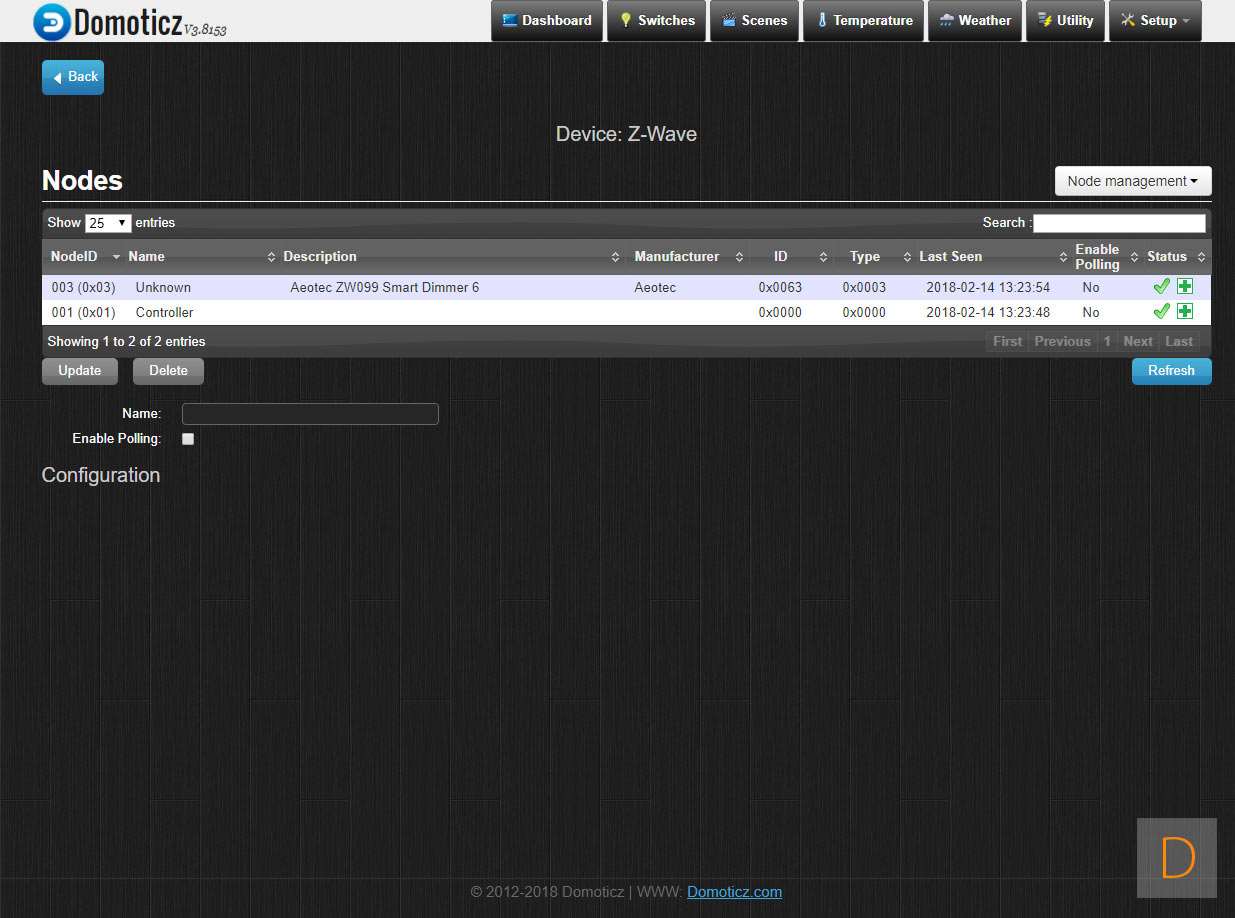Click green plus icon for Controller node
The height and width of the screenshot is (918, 1235).
[x=1185, y=312]
